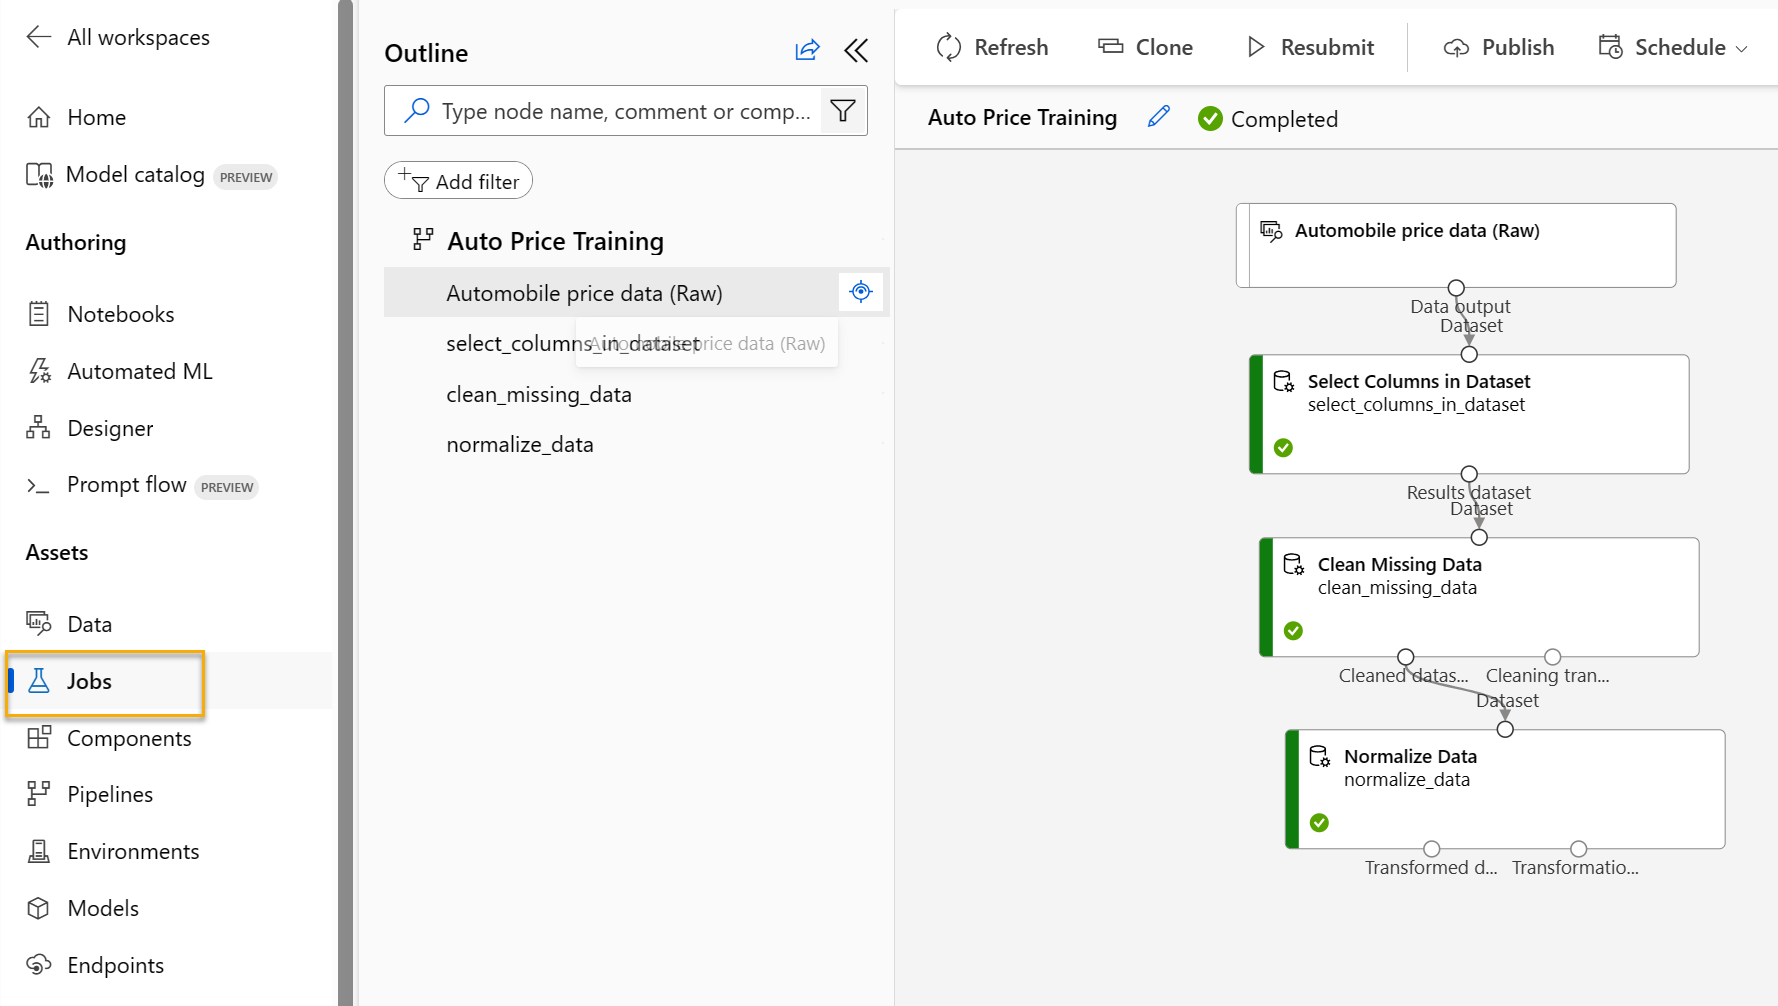
Task: Open the search filter funnel icon
Action: pos(843,110)
